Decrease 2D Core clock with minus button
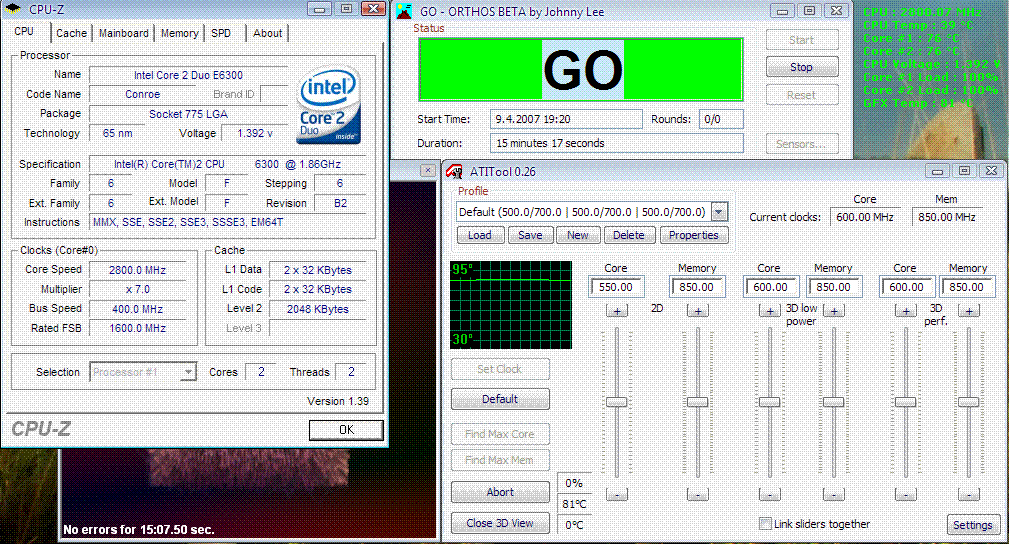The width and height of the screenshot is (1009, 544). (x=616, y=494)
